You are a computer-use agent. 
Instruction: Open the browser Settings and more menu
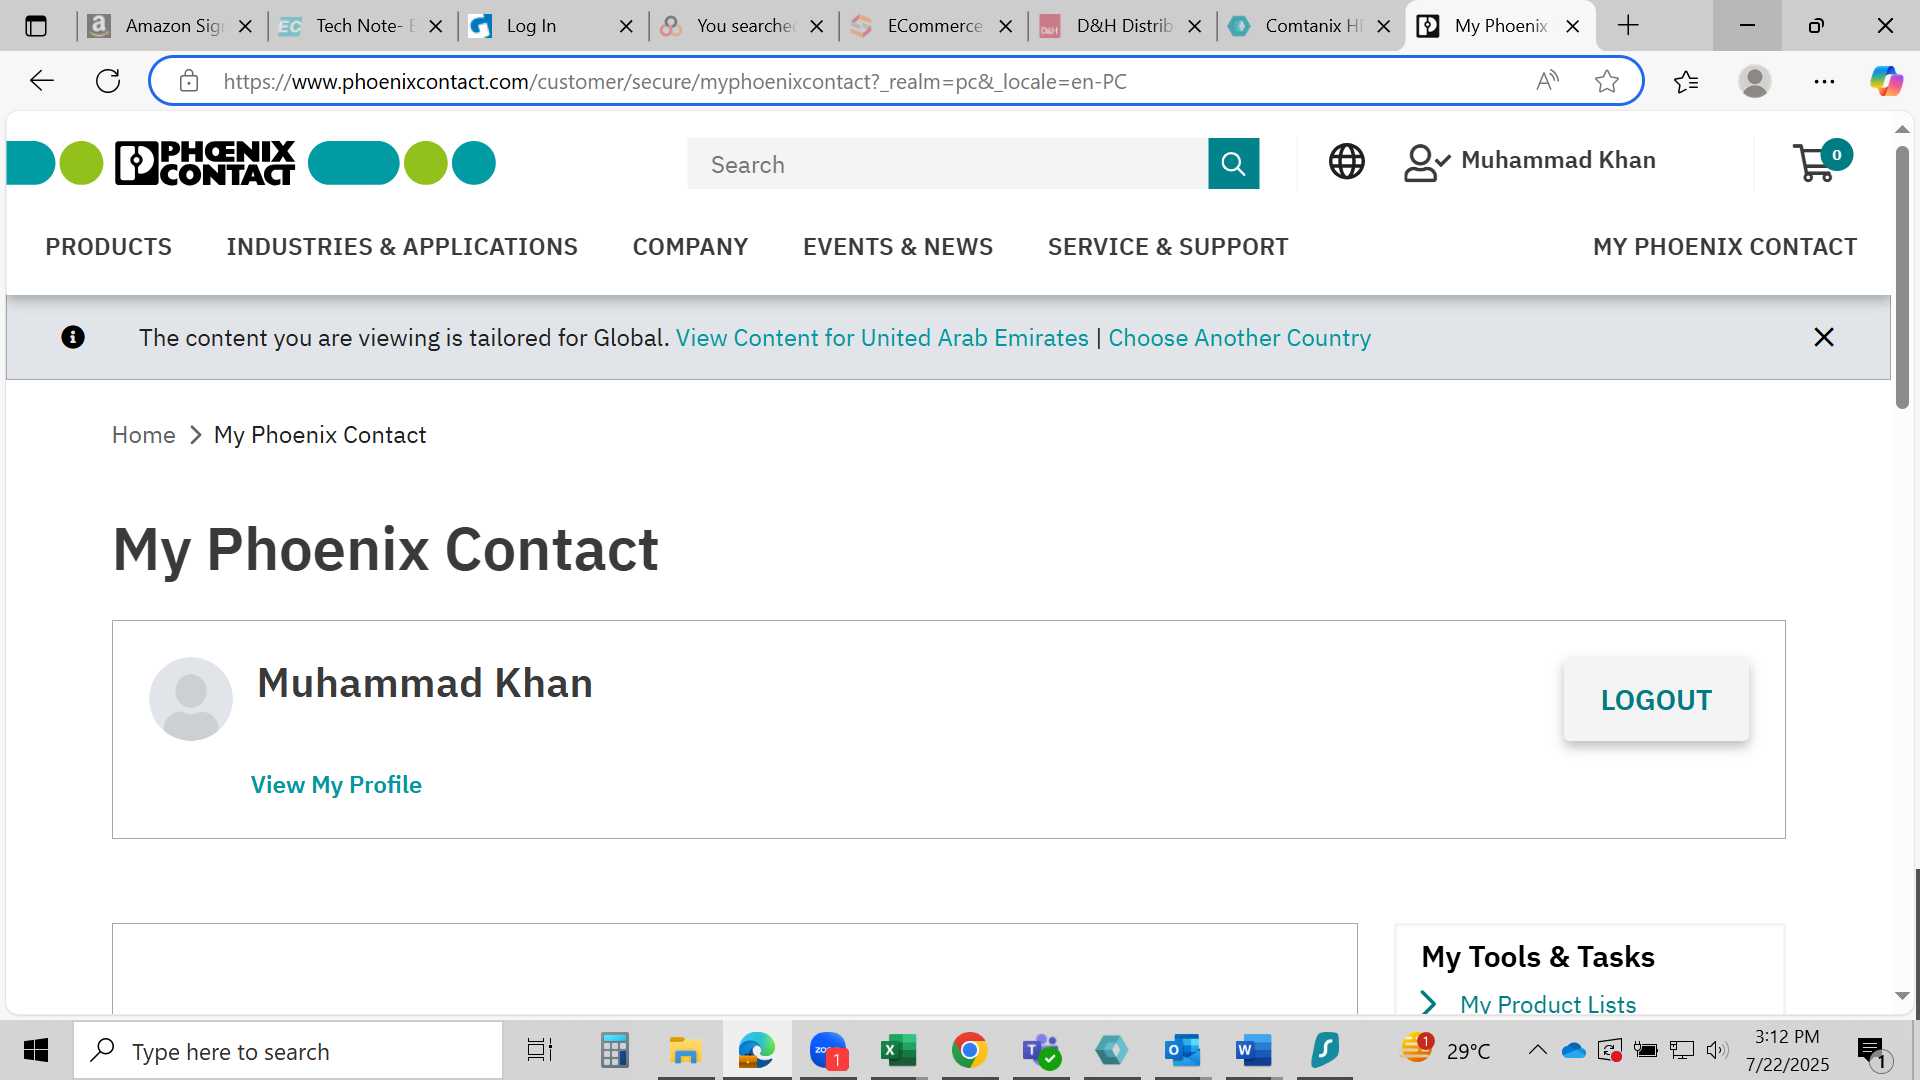tap(1824, 81)
